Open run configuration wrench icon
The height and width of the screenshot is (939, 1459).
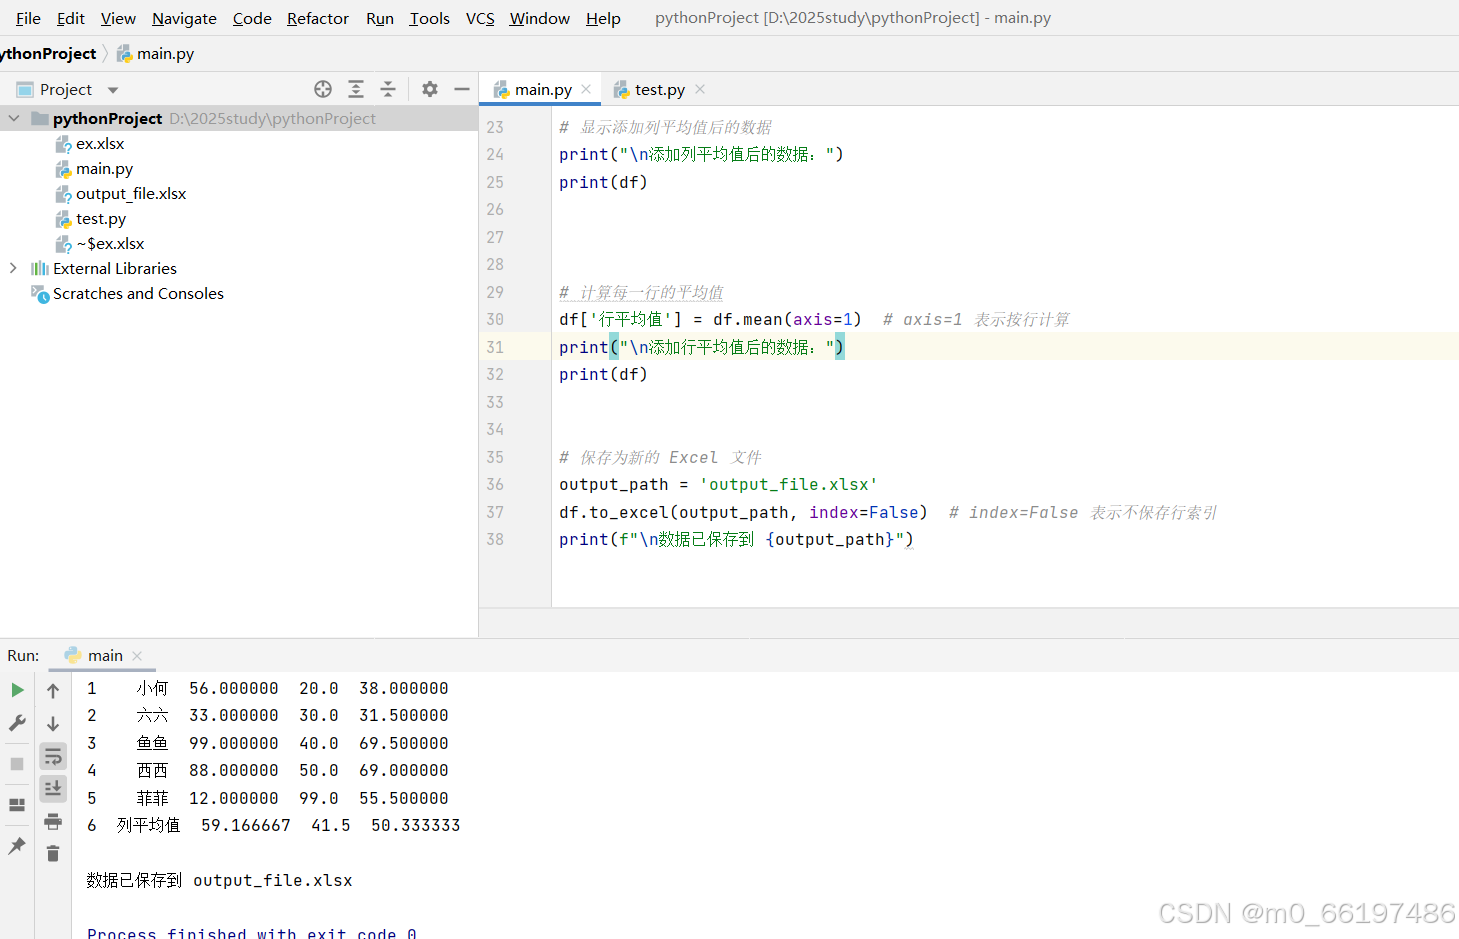coord(17,723)
